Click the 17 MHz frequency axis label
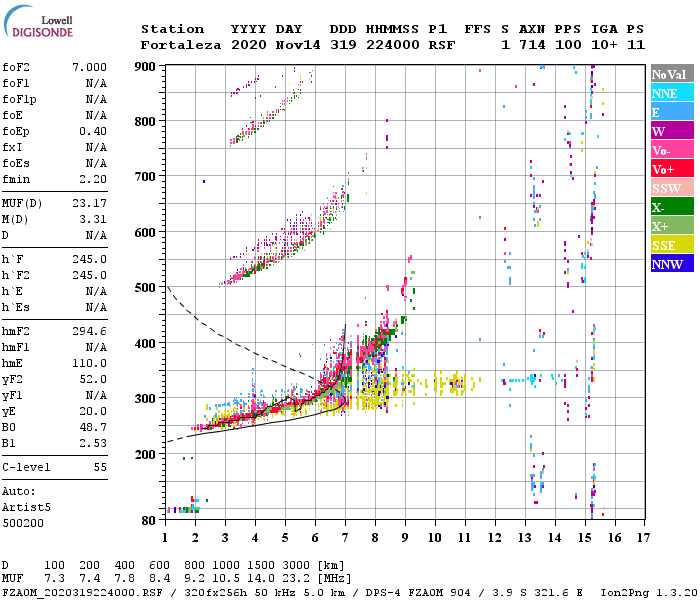 (x=643, y=538)
